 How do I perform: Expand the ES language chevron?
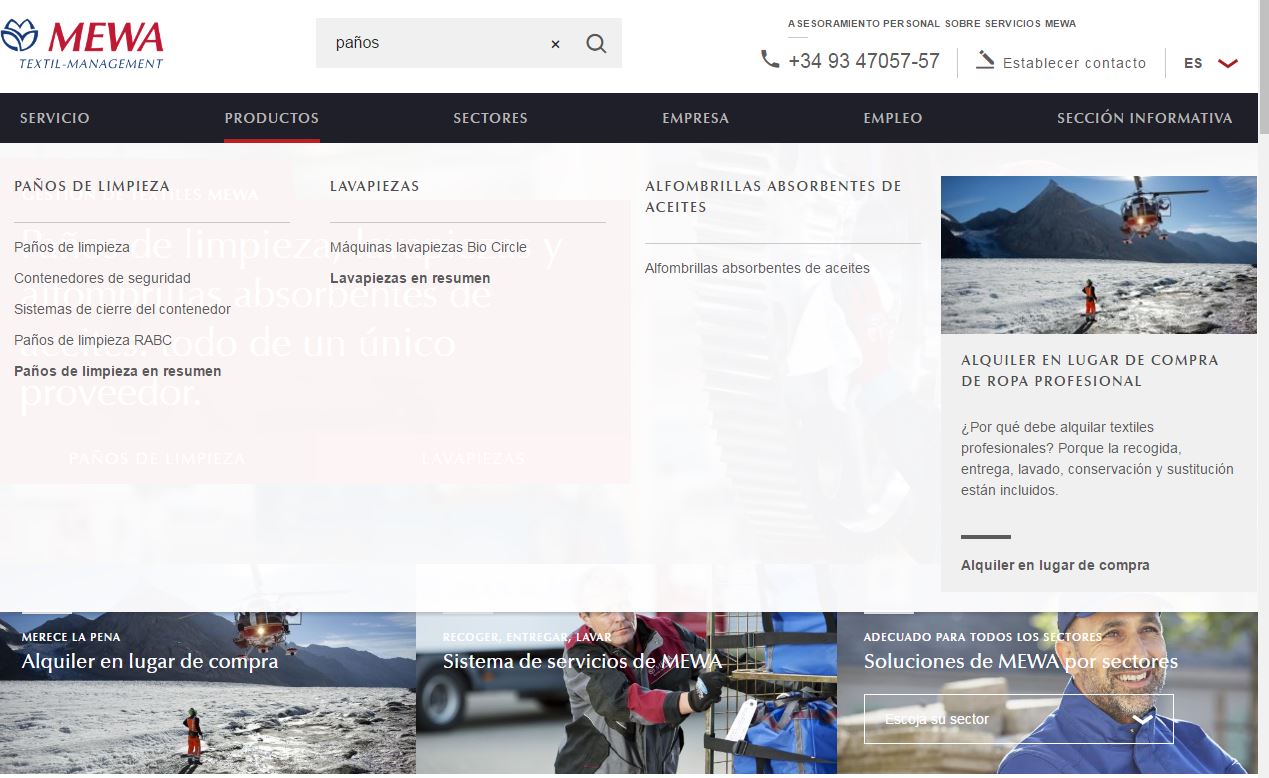coord(1228,63)
